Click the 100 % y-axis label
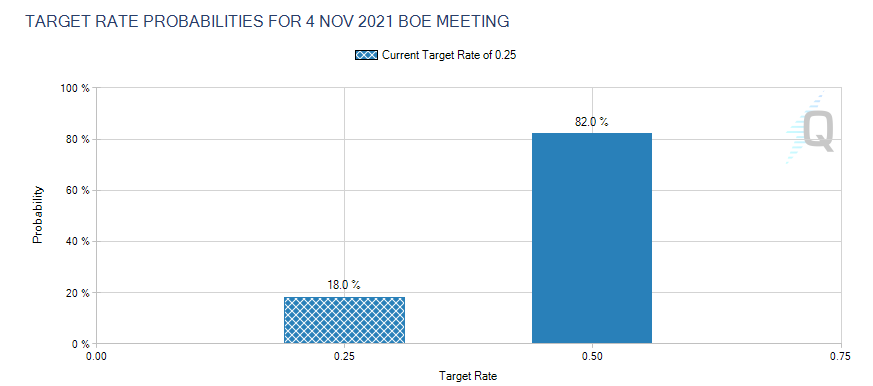Viewport: 873px width, 386px height. coord(77,88)
